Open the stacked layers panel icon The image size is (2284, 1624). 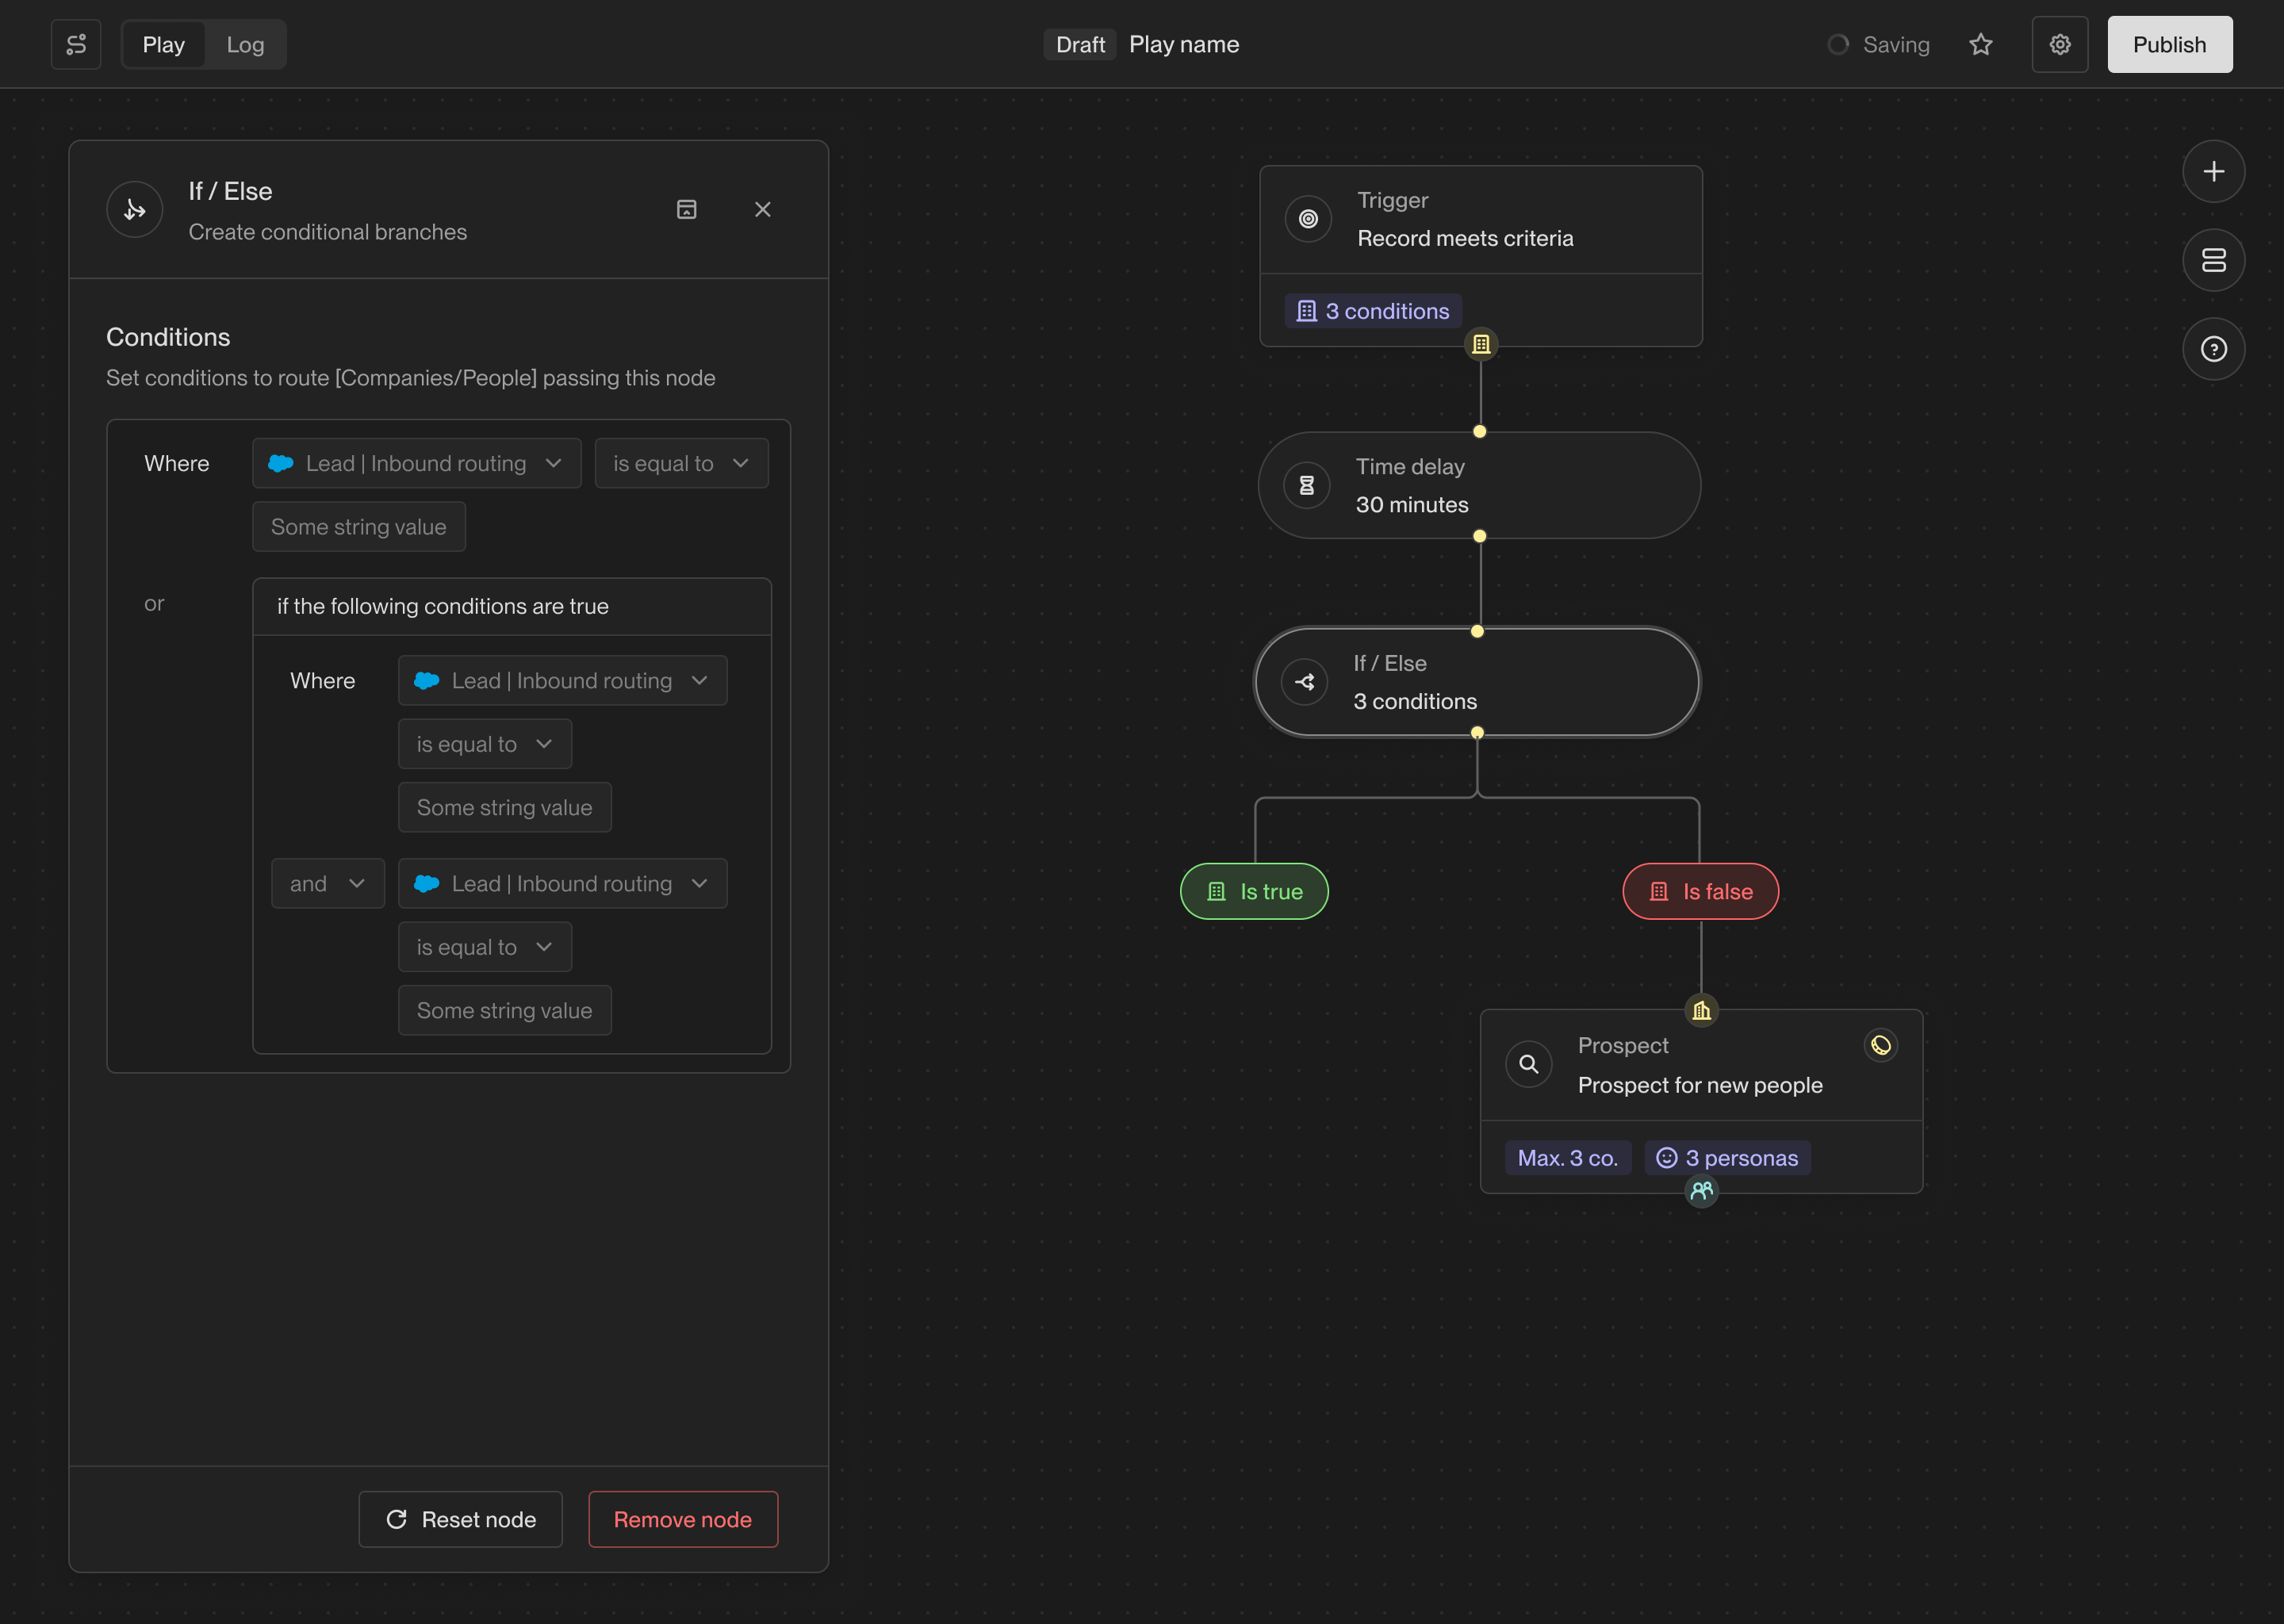[2213, 260]
